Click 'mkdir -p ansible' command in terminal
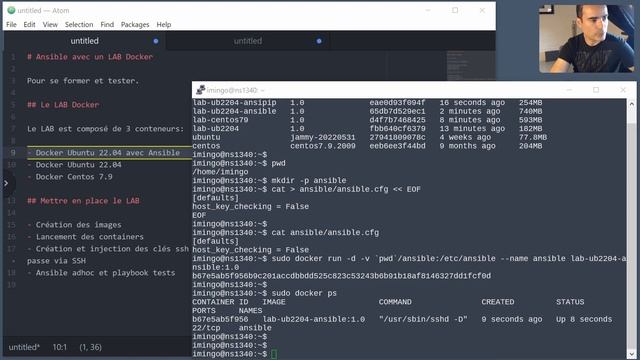The width and height of the screenshot is (640, 360). (309, 180)
